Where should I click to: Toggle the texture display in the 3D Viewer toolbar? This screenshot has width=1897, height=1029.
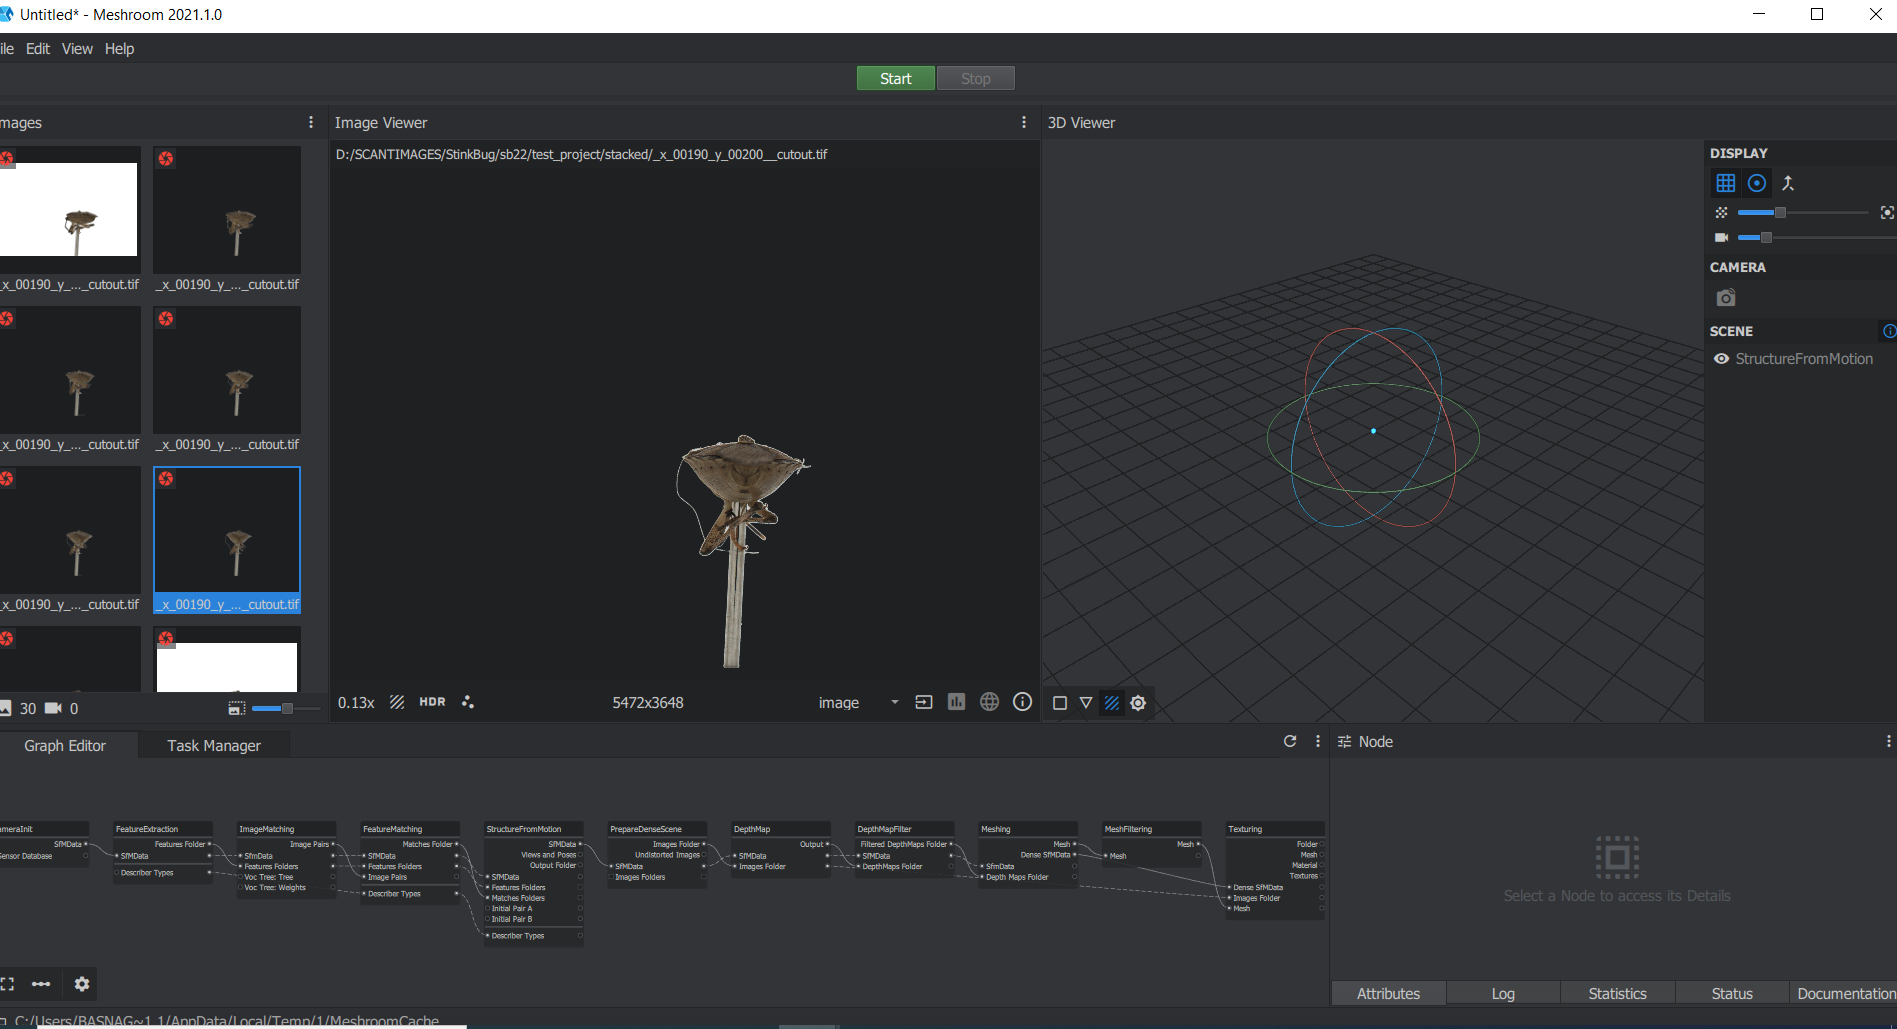pyautogui.click(x=1112, y=703)
